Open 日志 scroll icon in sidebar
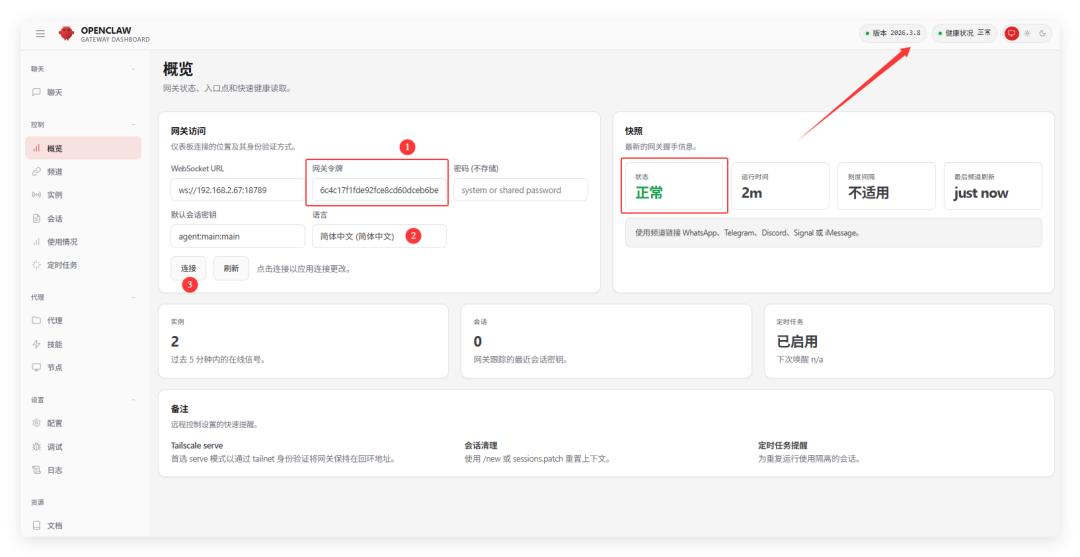The image size is (1080, 557). [x=37, y=470]
